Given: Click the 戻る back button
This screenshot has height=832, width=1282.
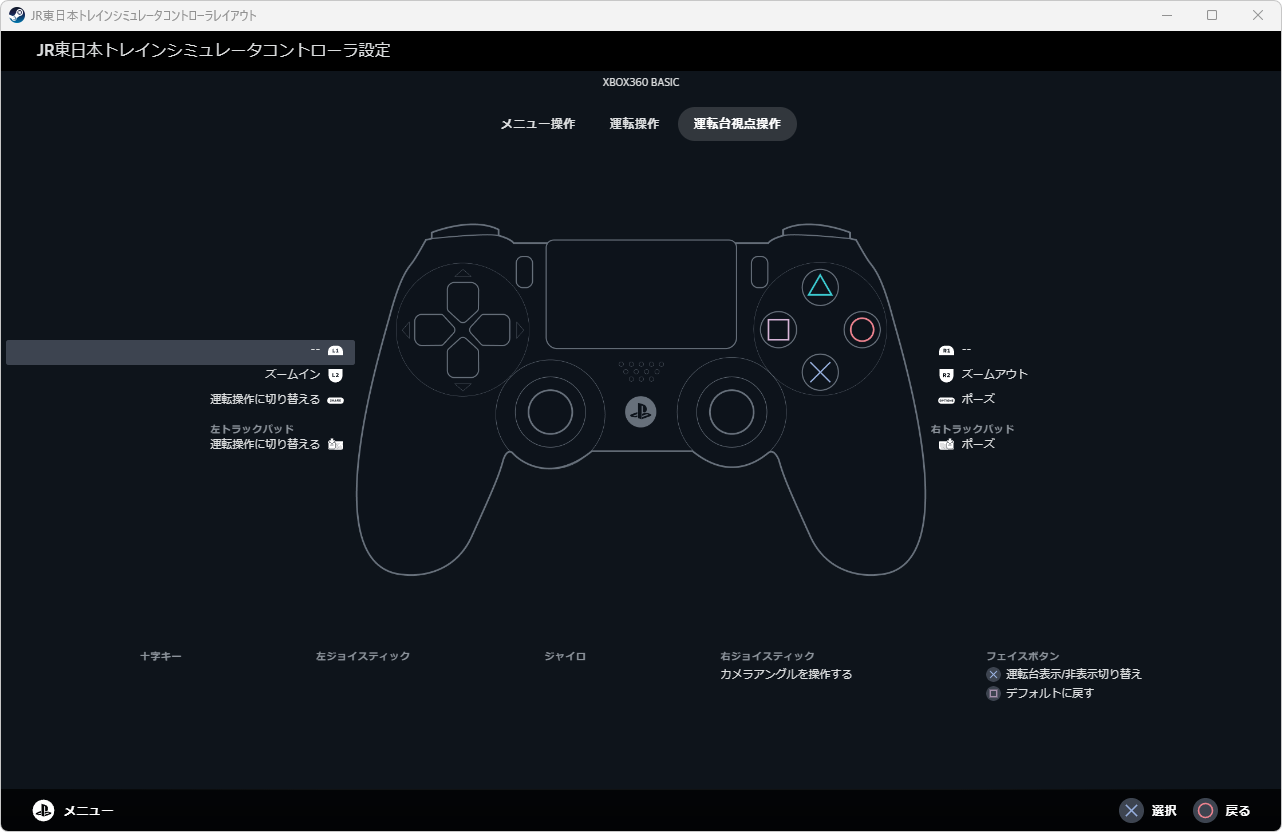Looking at the screenshot, I should (x=1223, y=811).
